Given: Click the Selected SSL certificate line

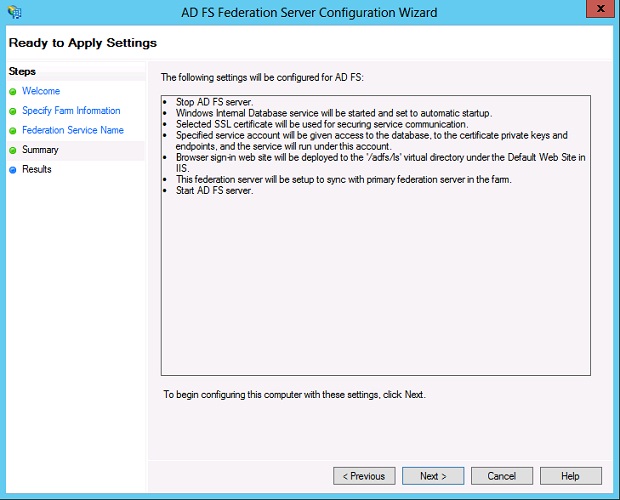Looking at the screenshot, I should 322,124.
